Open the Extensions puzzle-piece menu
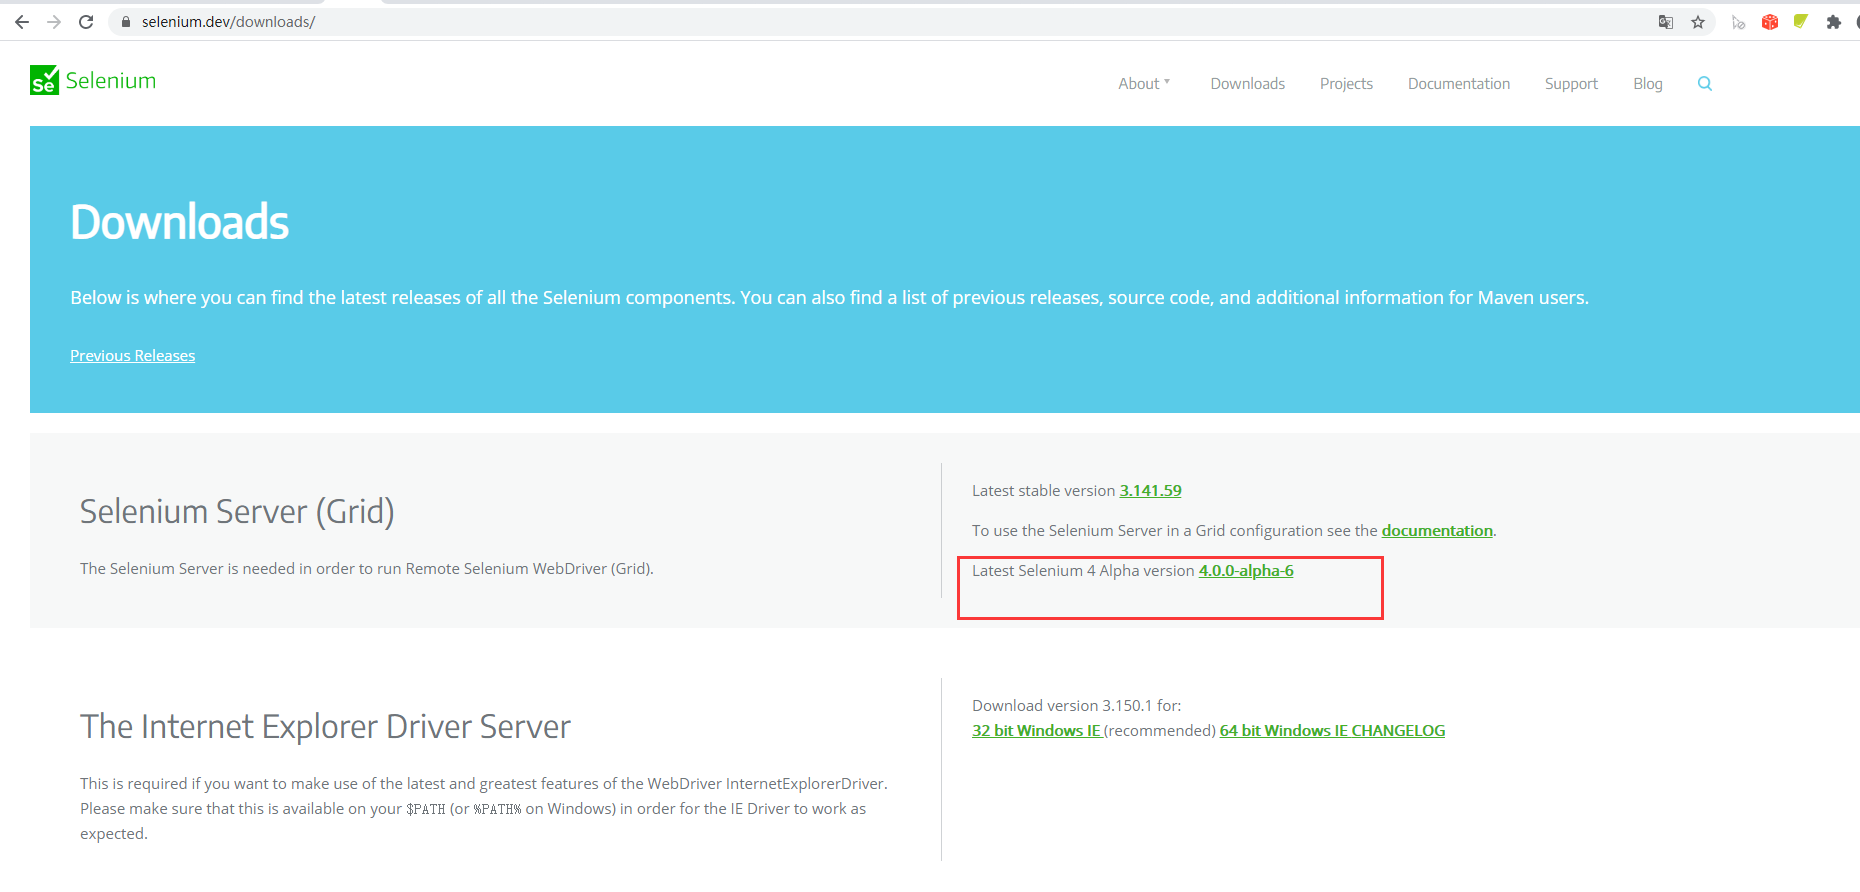This screenshot has height=892, width=1860. point(1833,22)
